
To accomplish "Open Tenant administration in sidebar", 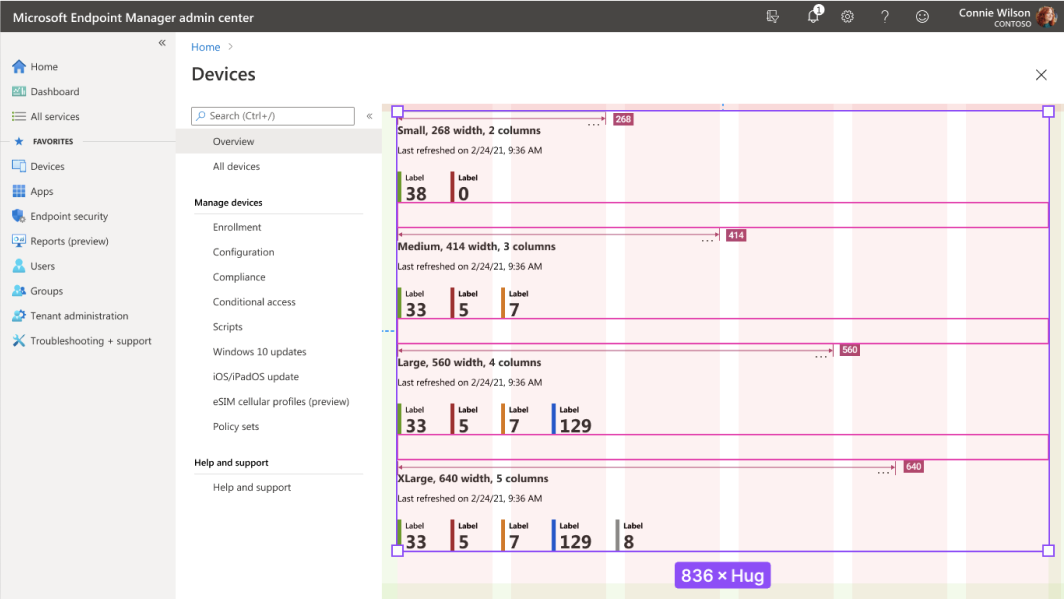I will 79,316.
